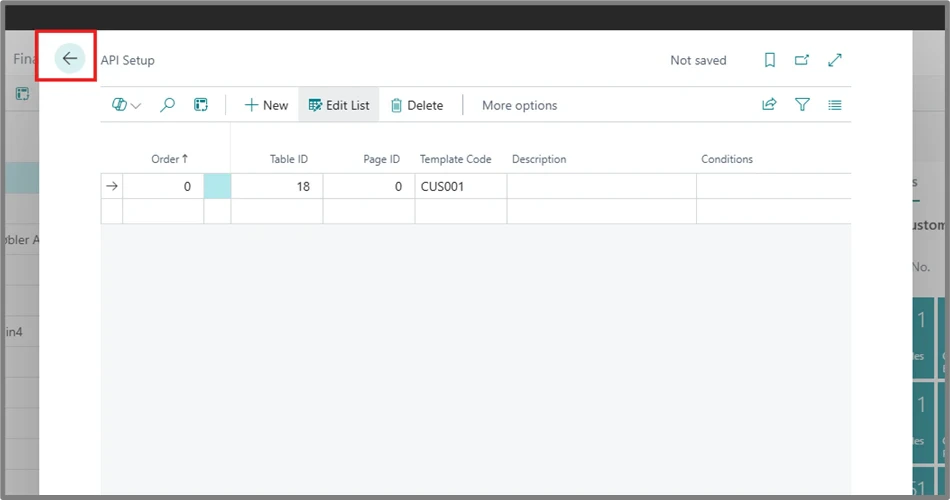Screen dimensions: 950x500
Task: Share the list using the share icon
Action: (769, 104)
